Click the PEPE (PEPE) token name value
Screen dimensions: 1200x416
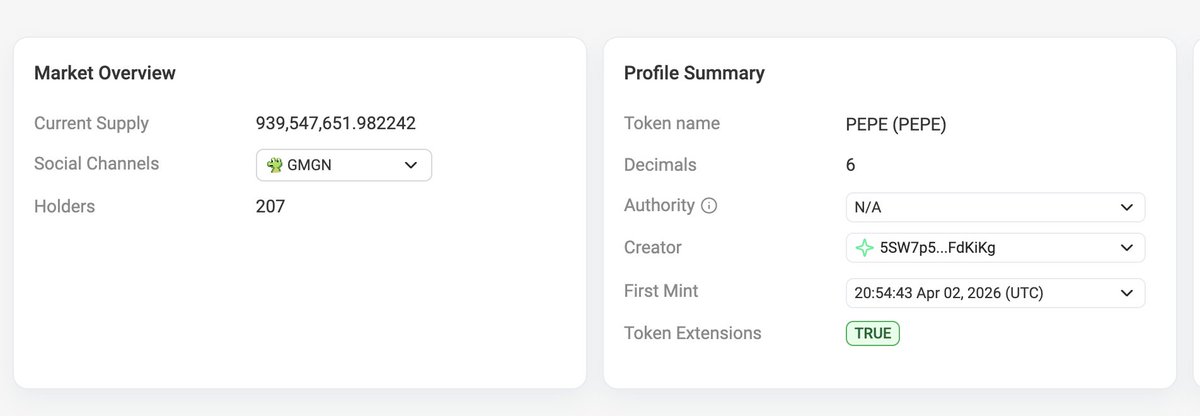coord(896,124)
